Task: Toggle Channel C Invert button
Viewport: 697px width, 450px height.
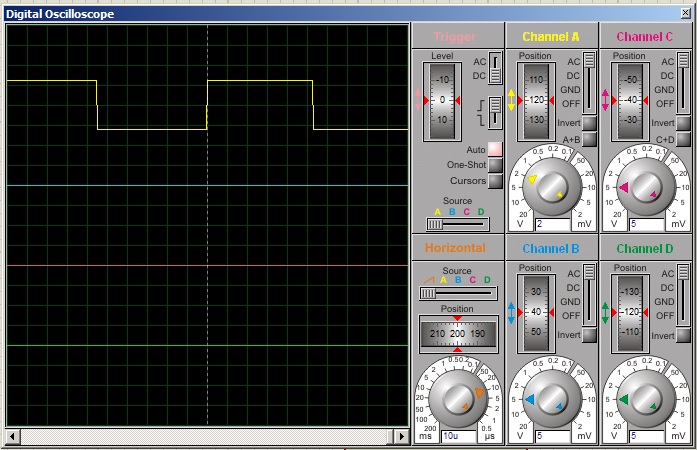Action: click(684, 123)
